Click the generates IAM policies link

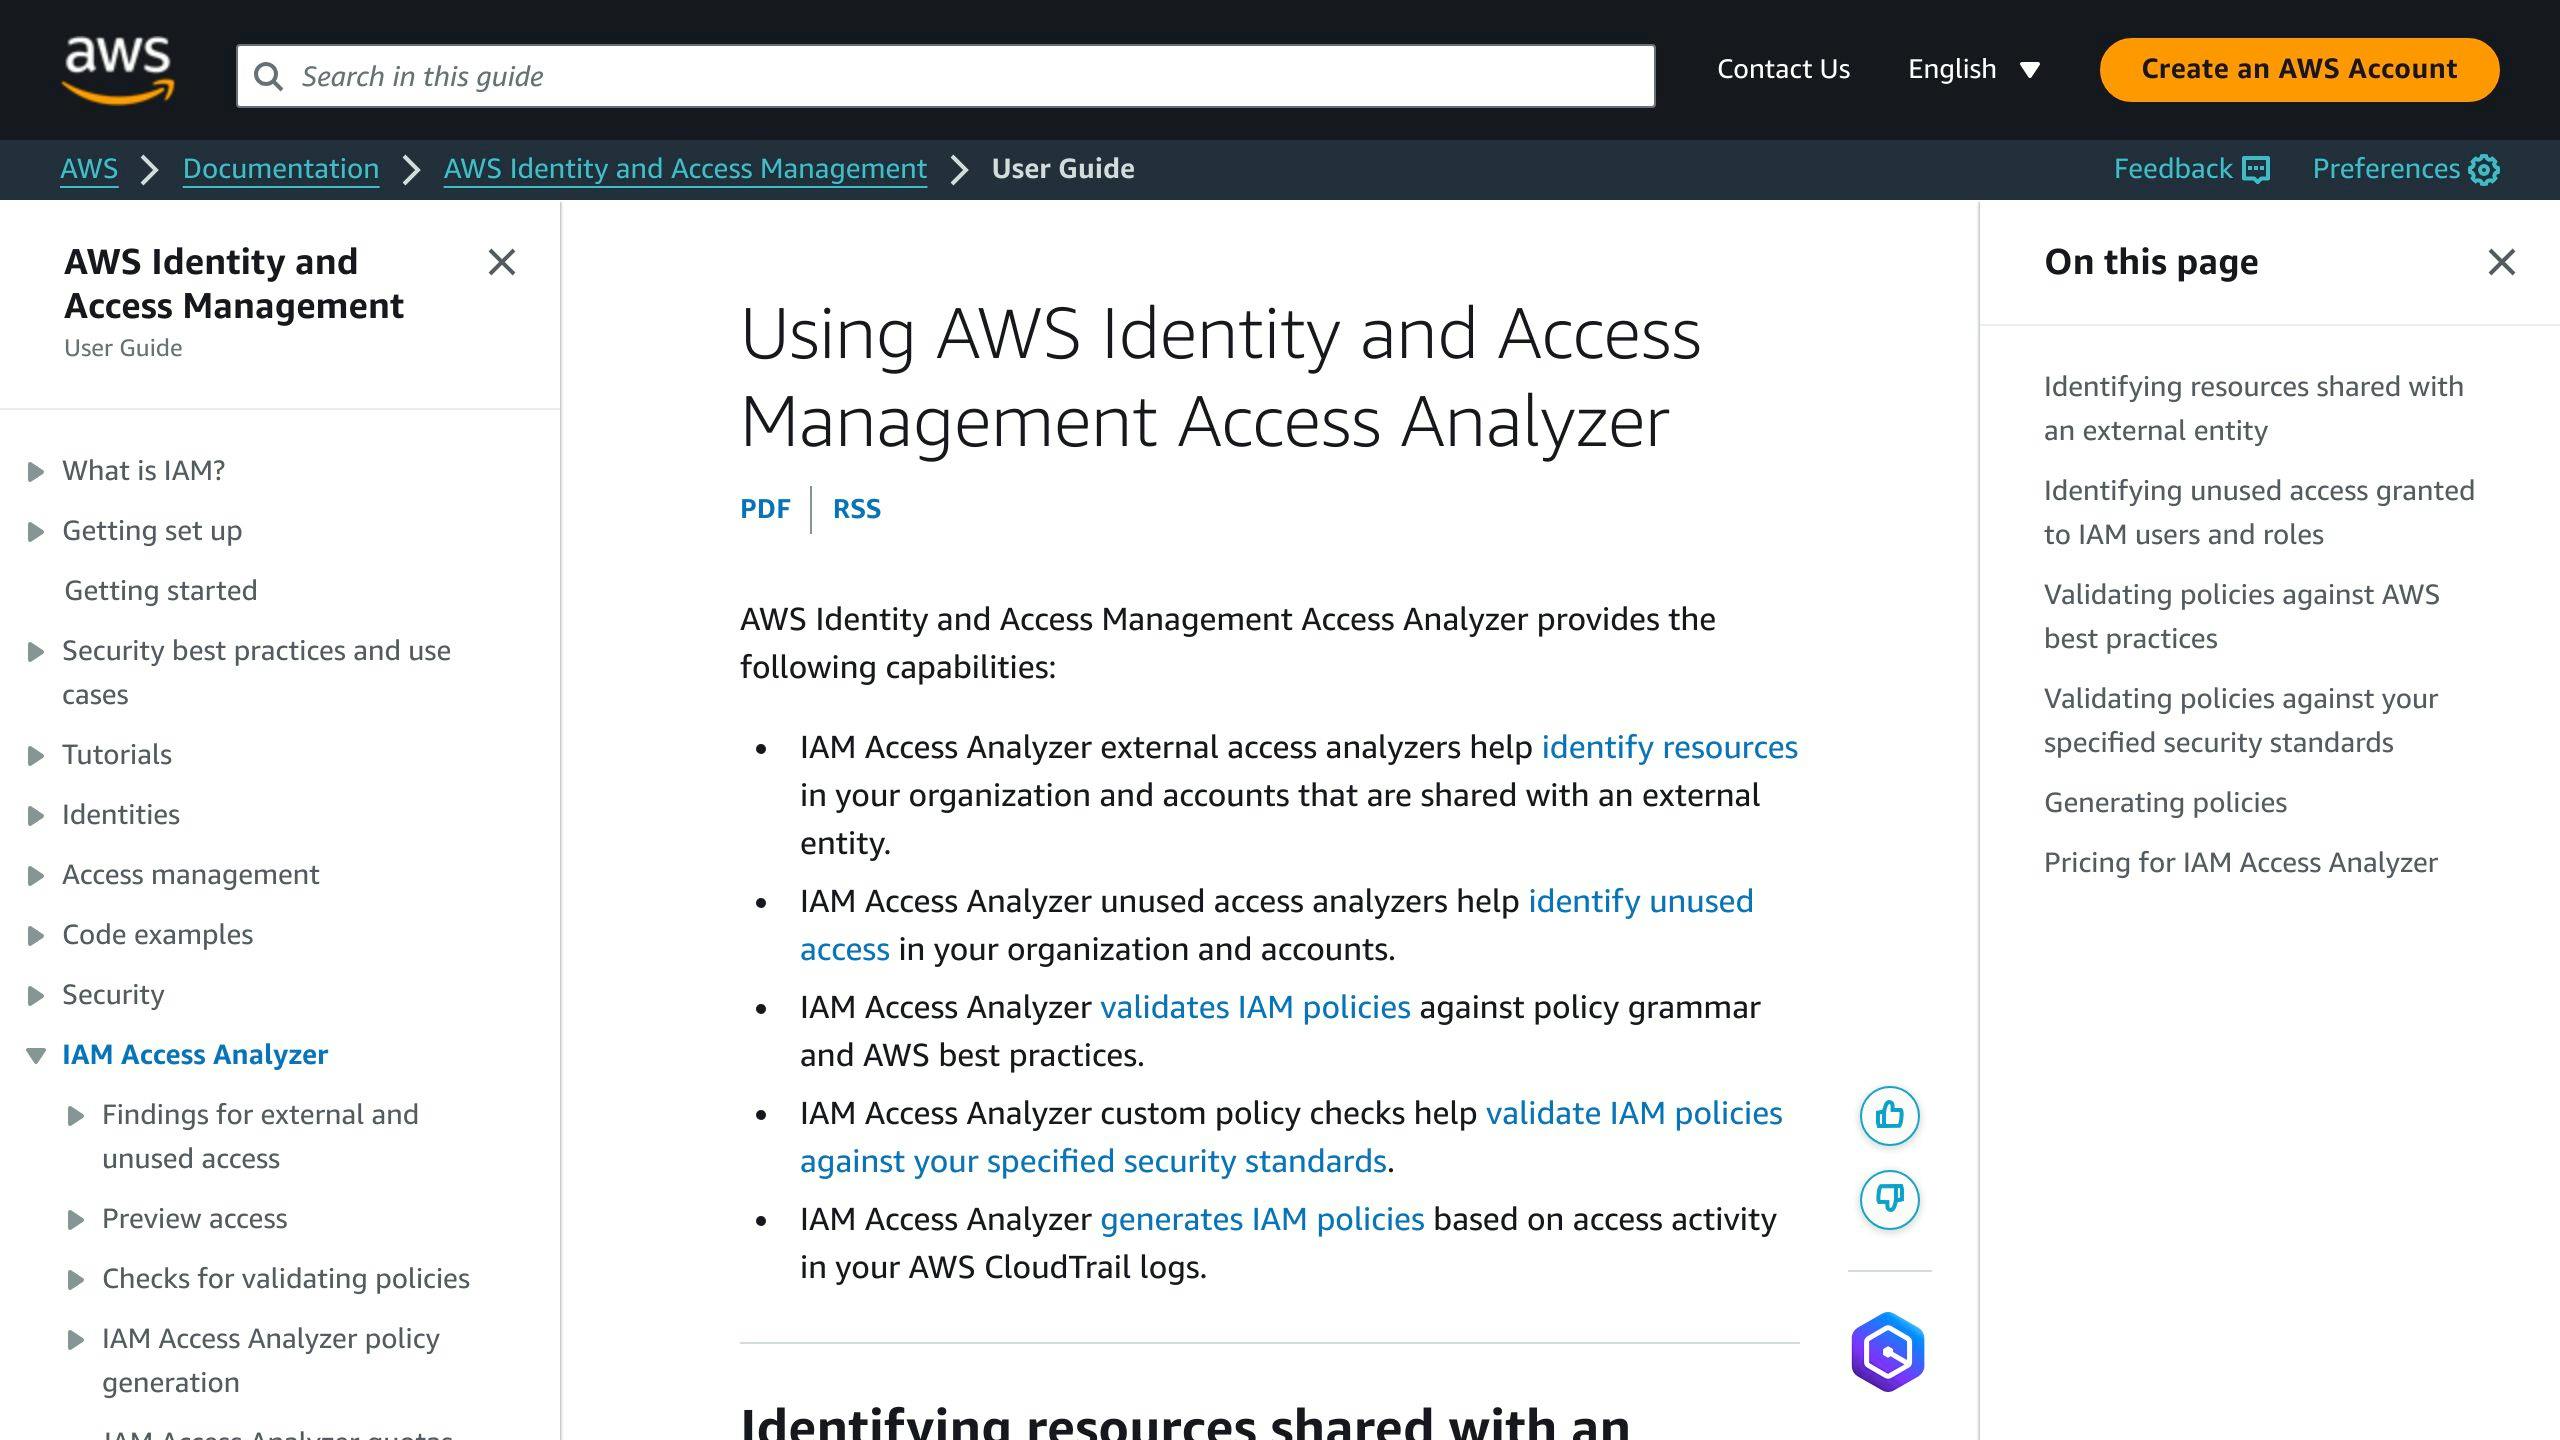click(x=1262, y=1219)
